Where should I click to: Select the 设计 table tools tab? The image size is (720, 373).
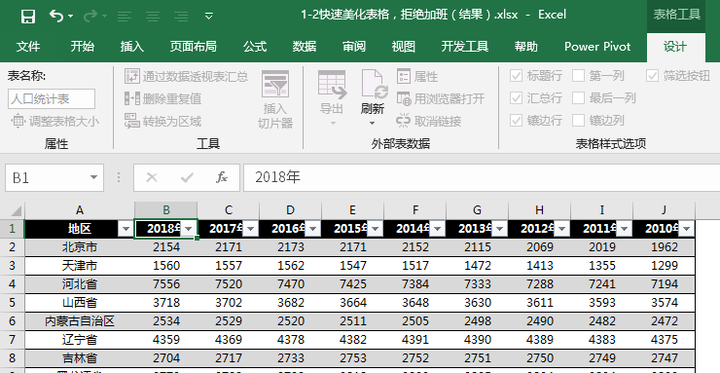tap(675, 46)
